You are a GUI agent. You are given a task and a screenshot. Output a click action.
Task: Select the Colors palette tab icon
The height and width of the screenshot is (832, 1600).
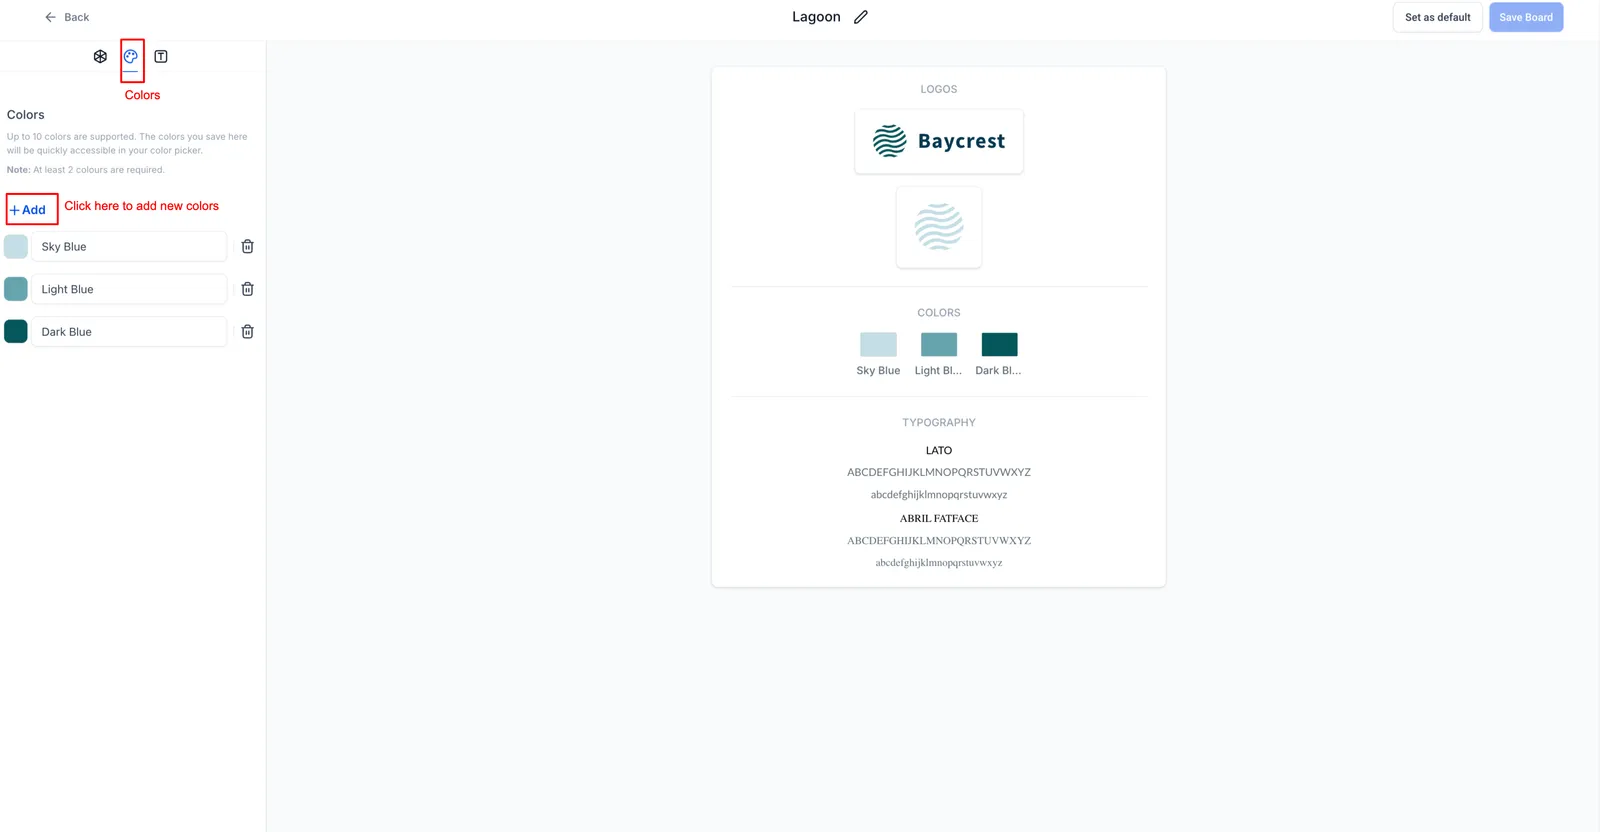pos(131,57)
